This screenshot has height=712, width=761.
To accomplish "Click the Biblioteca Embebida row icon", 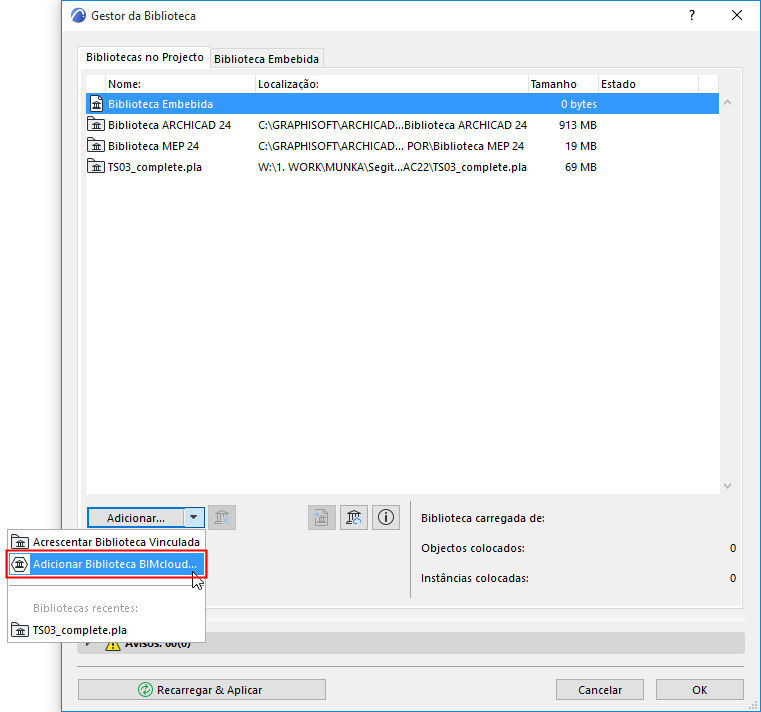I will point(97,104).
